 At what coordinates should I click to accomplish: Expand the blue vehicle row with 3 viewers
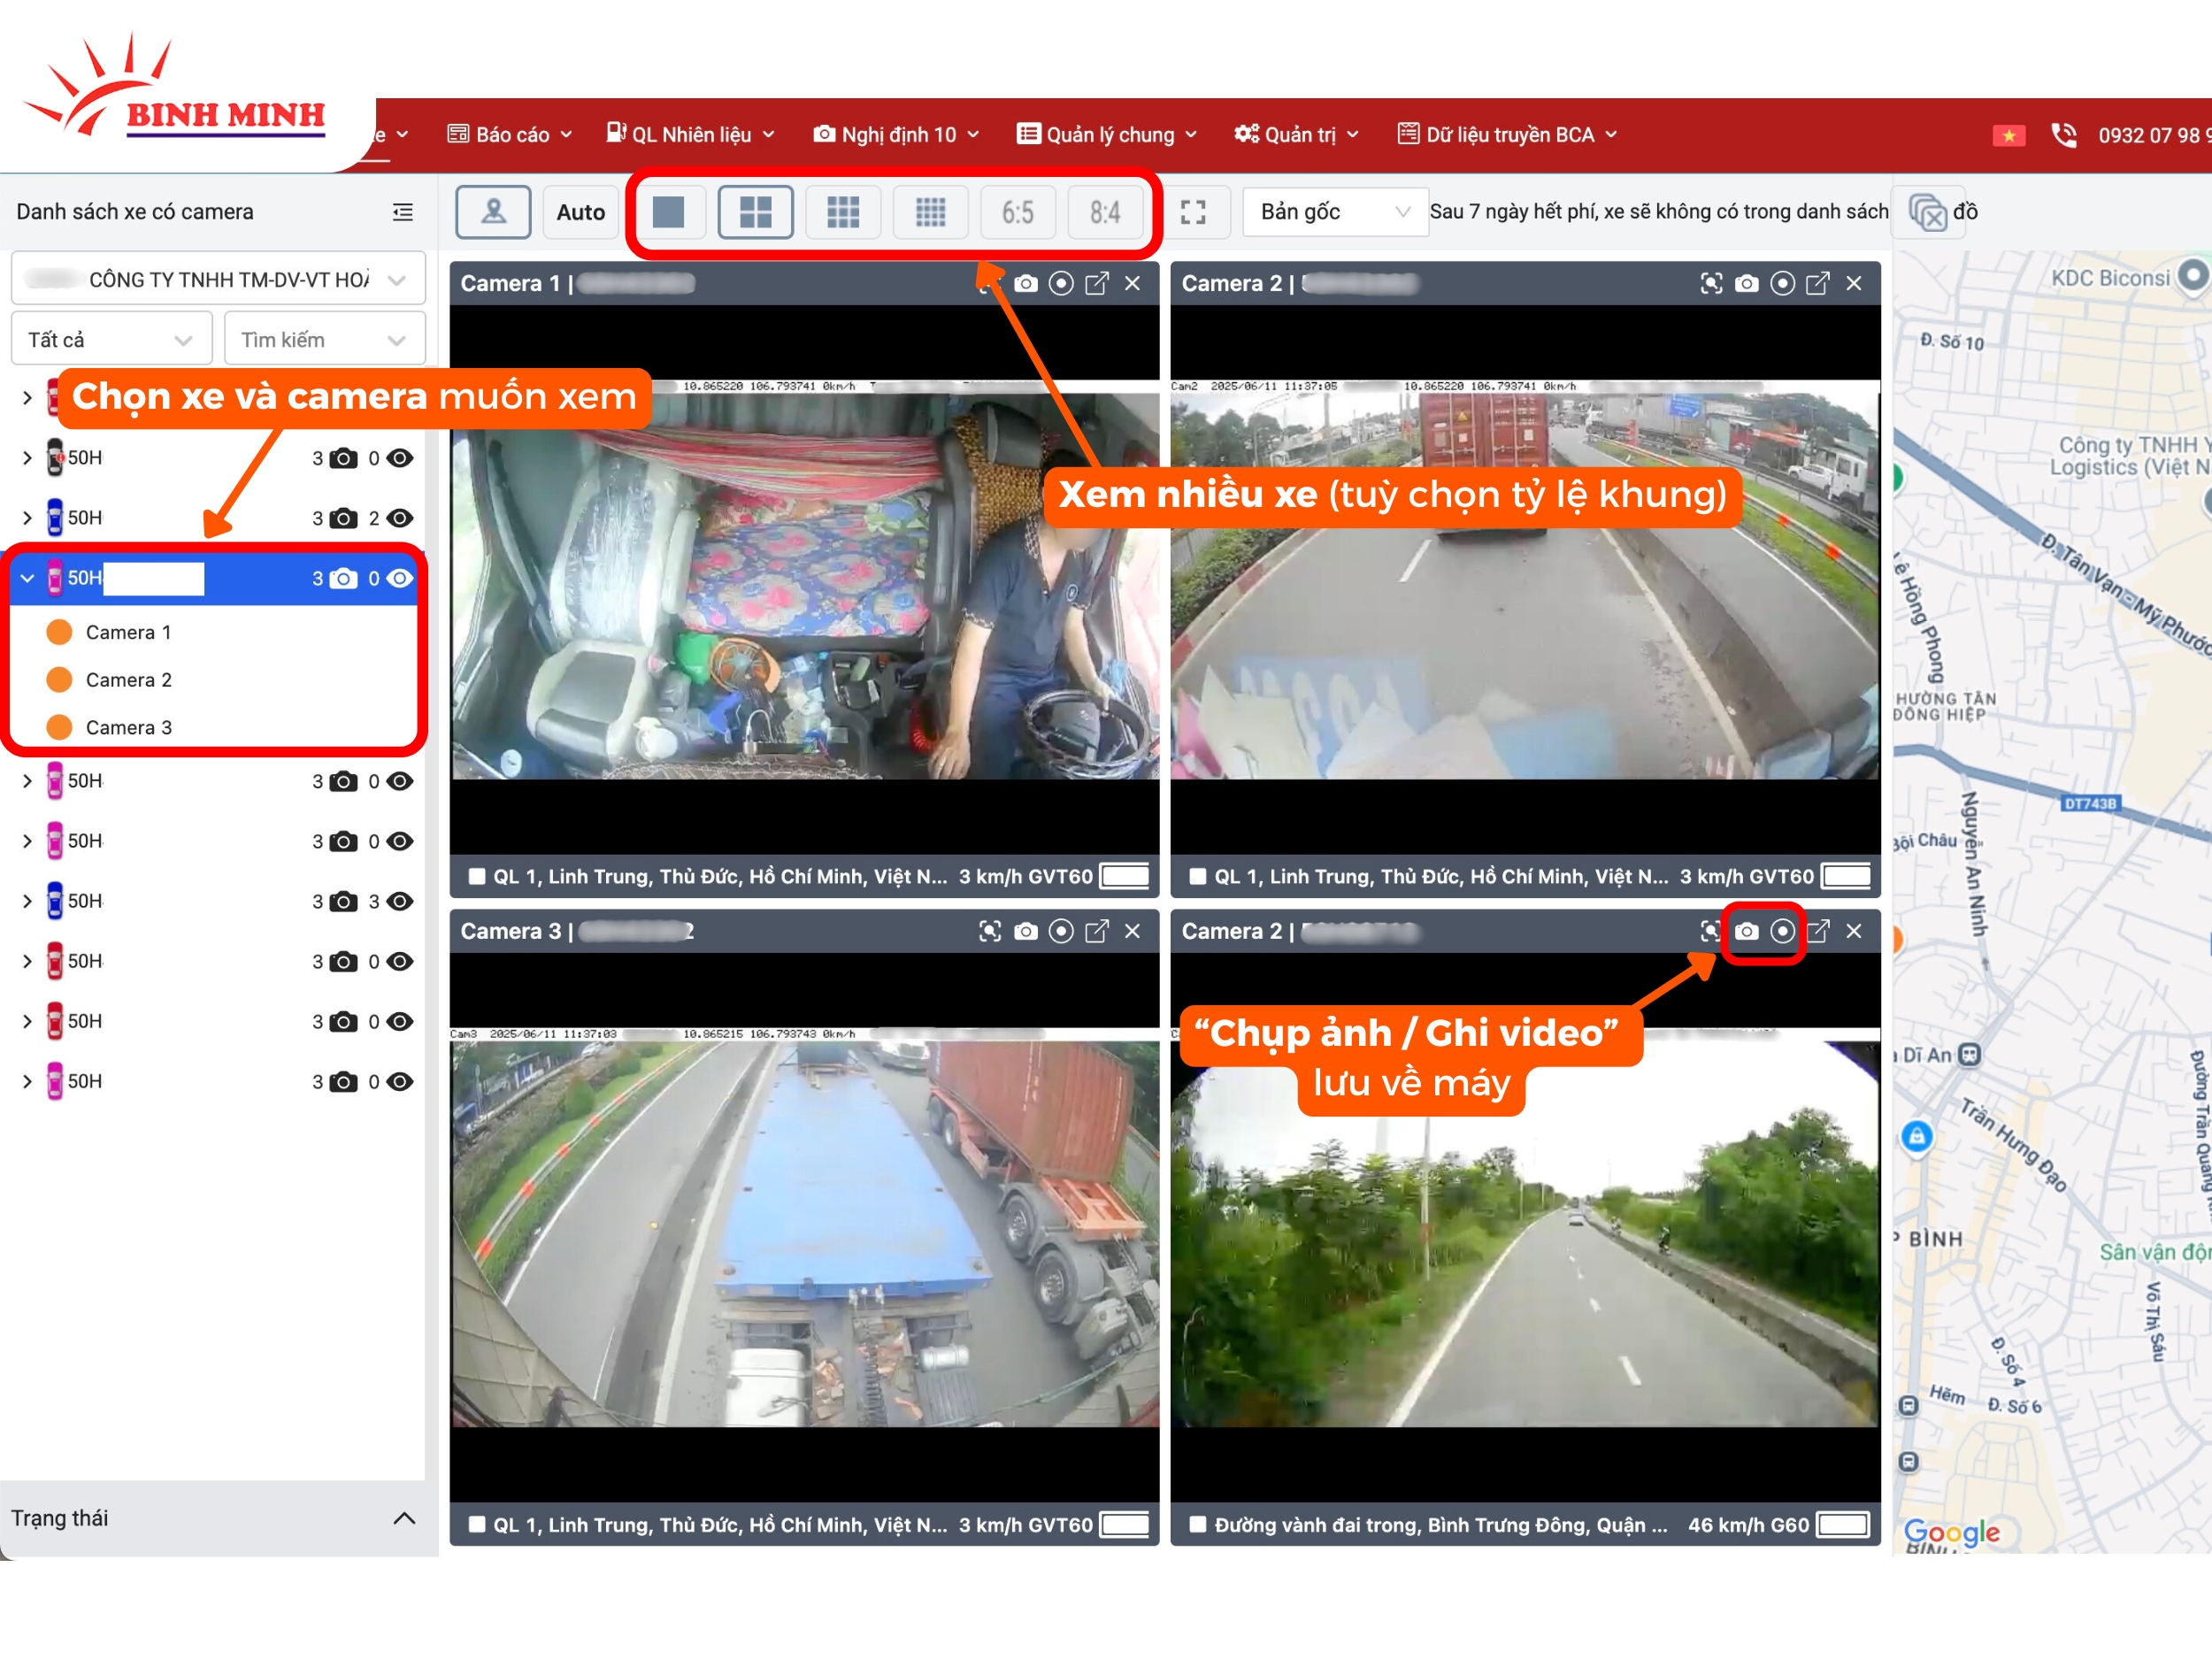point(27,902)
